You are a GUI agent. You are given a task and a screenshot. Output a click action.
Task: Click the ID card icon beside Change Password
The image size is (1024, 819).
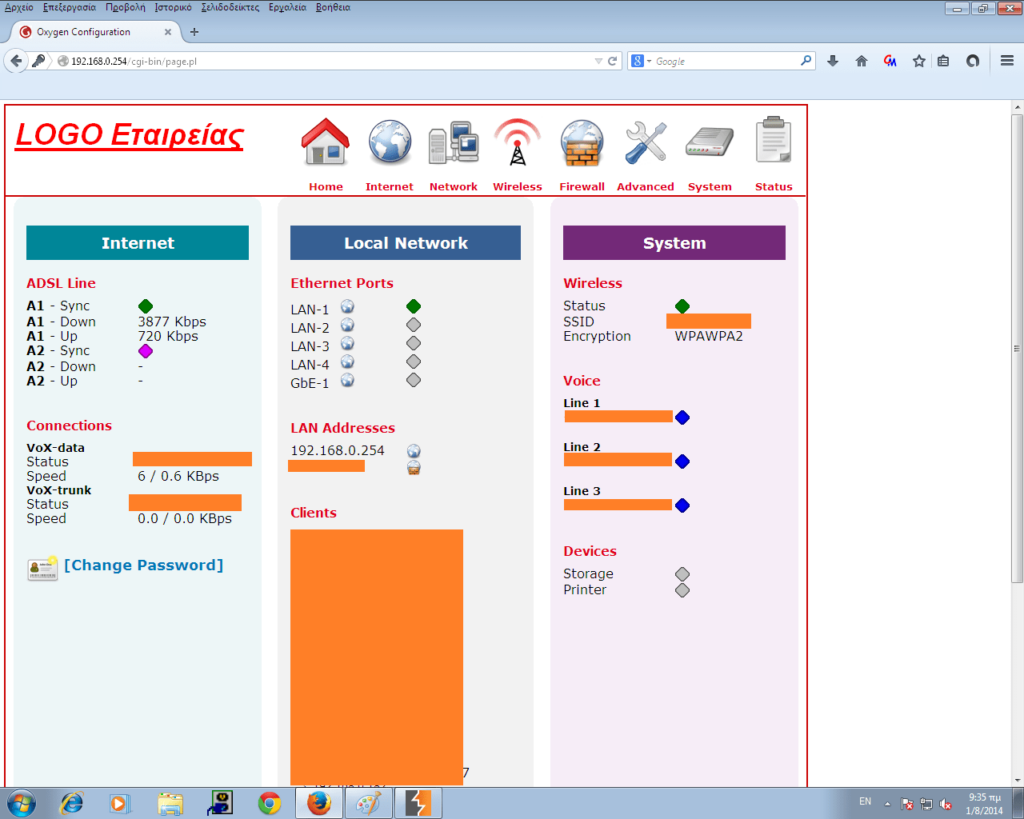coord(42,568)
